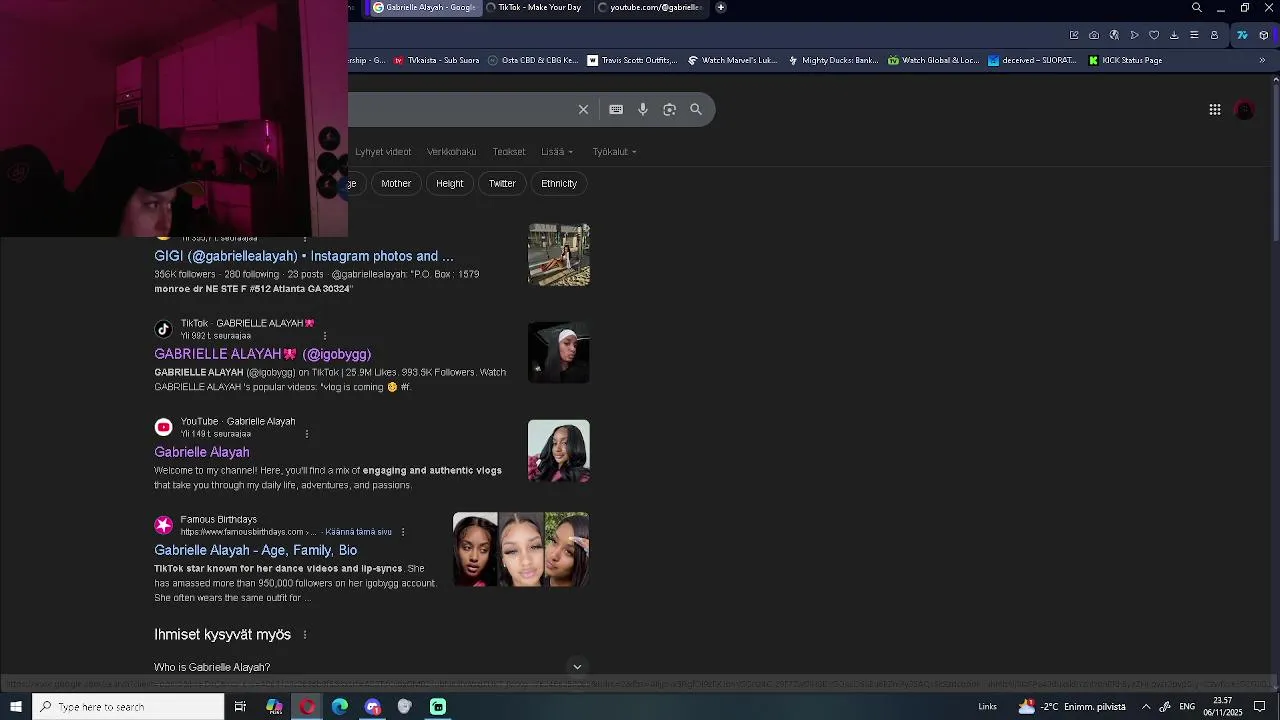This screenshot has height=720, width=1280.
Task: Select the Teokset search filter
Action: click(x=509, y=152)
